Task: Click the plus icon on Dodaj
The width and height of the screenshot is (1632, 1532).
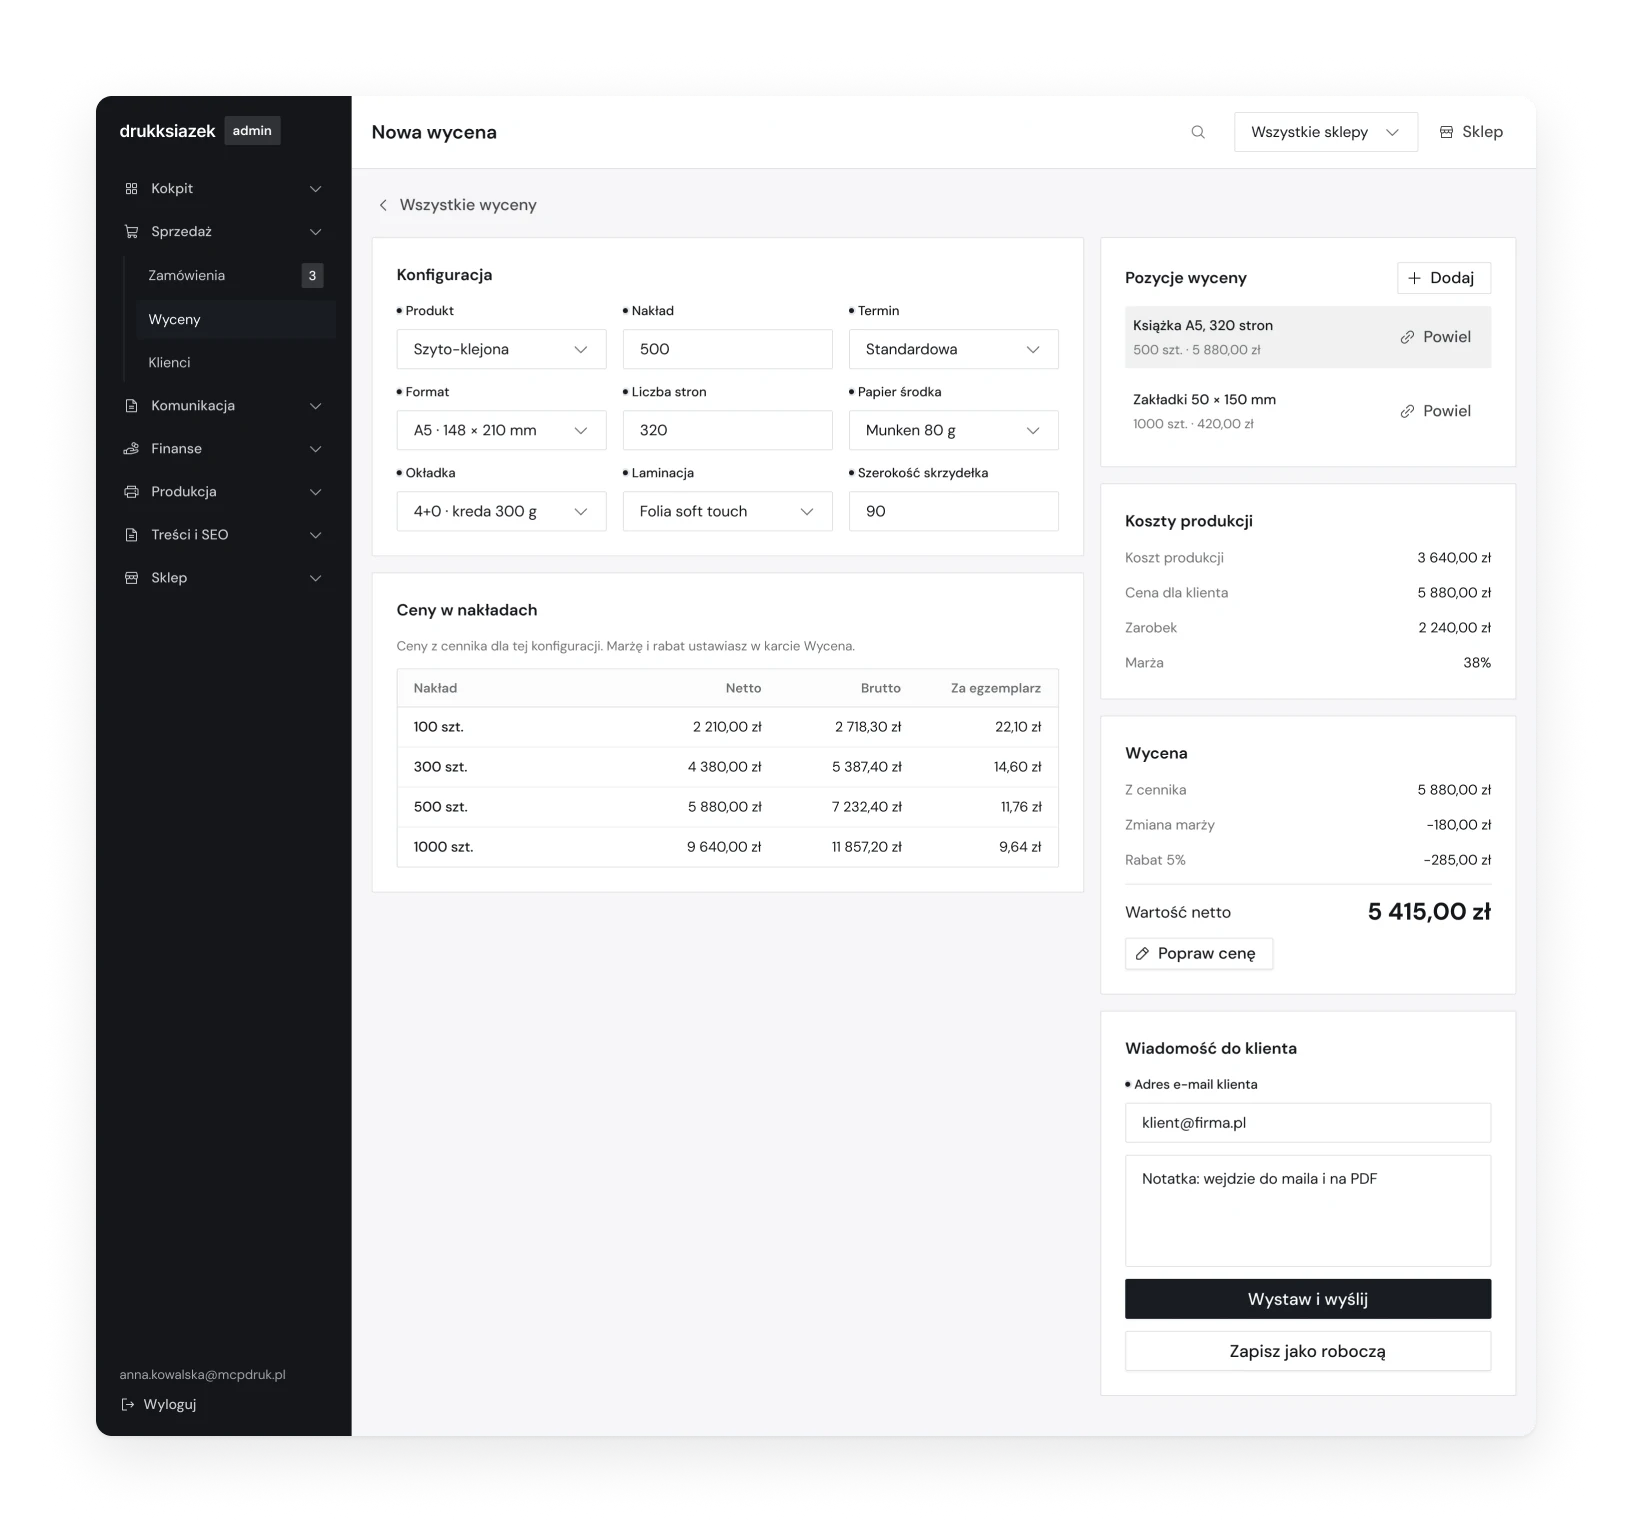Action: 1414,278
